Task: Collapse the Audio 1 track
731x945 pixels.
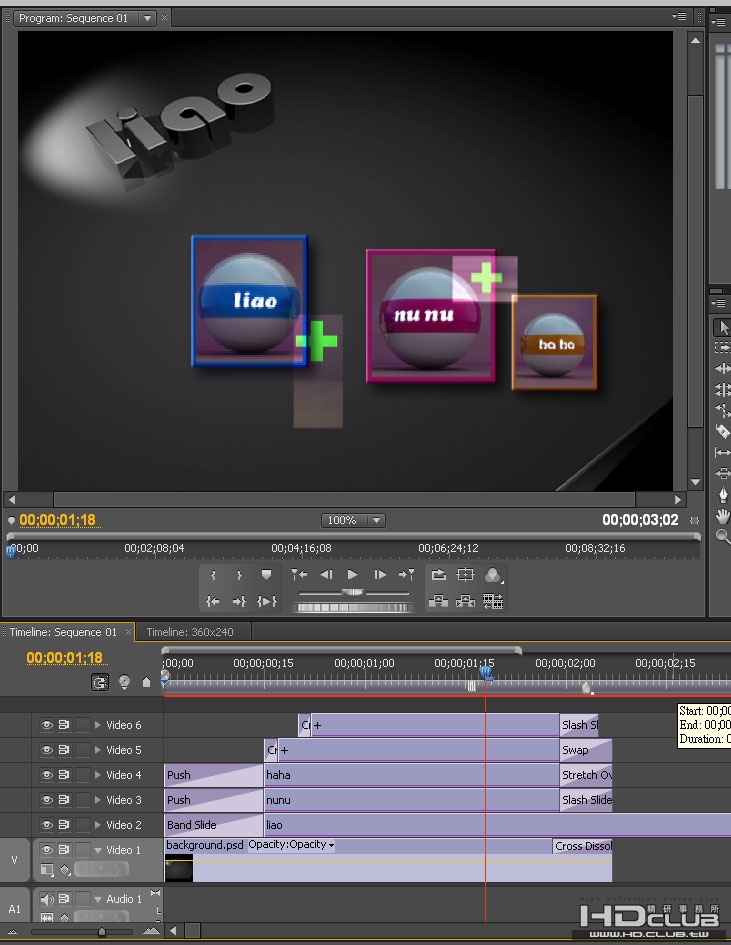Action: point(98,899)
